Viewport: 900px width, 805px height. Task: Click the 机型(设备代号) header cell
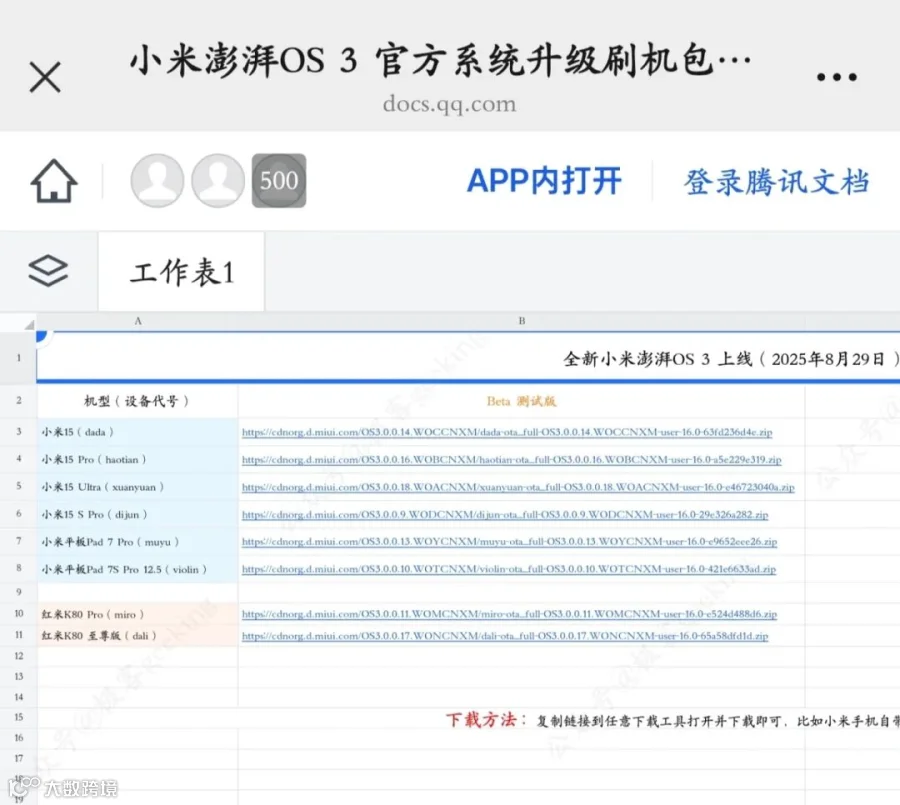137,401
